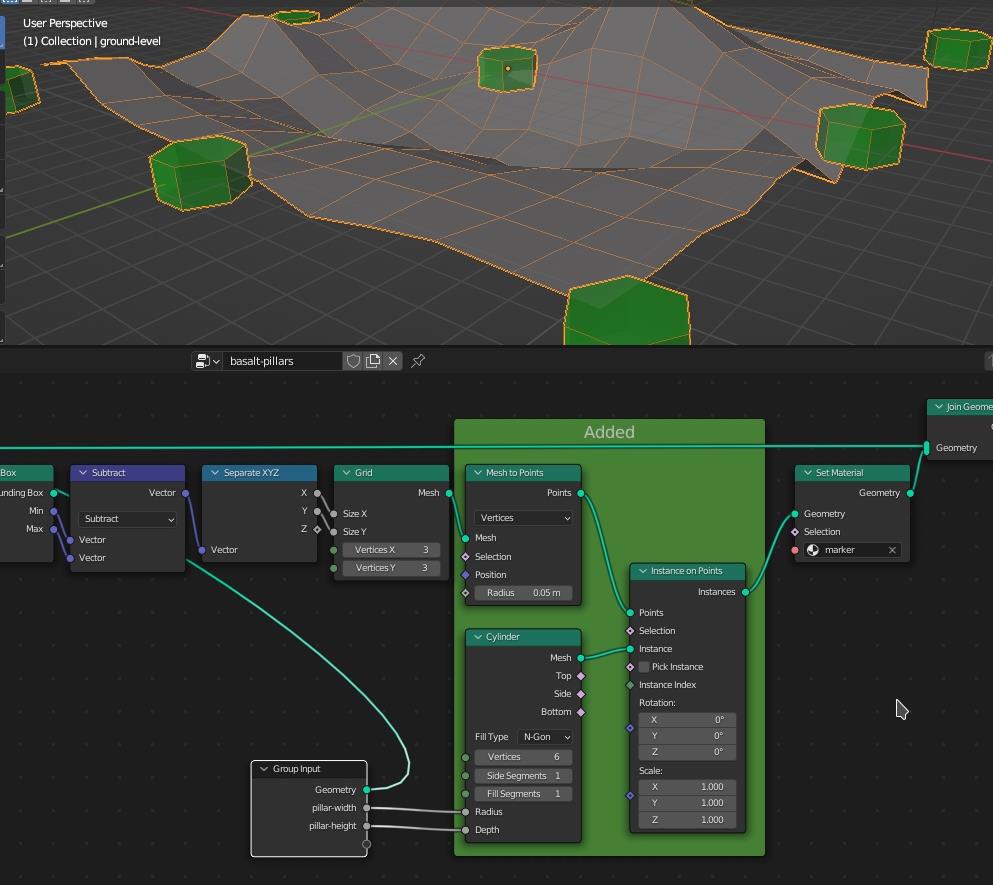Open the Vertices mode dropdown in Mesh to Points
993x885 pixels.
523,518
